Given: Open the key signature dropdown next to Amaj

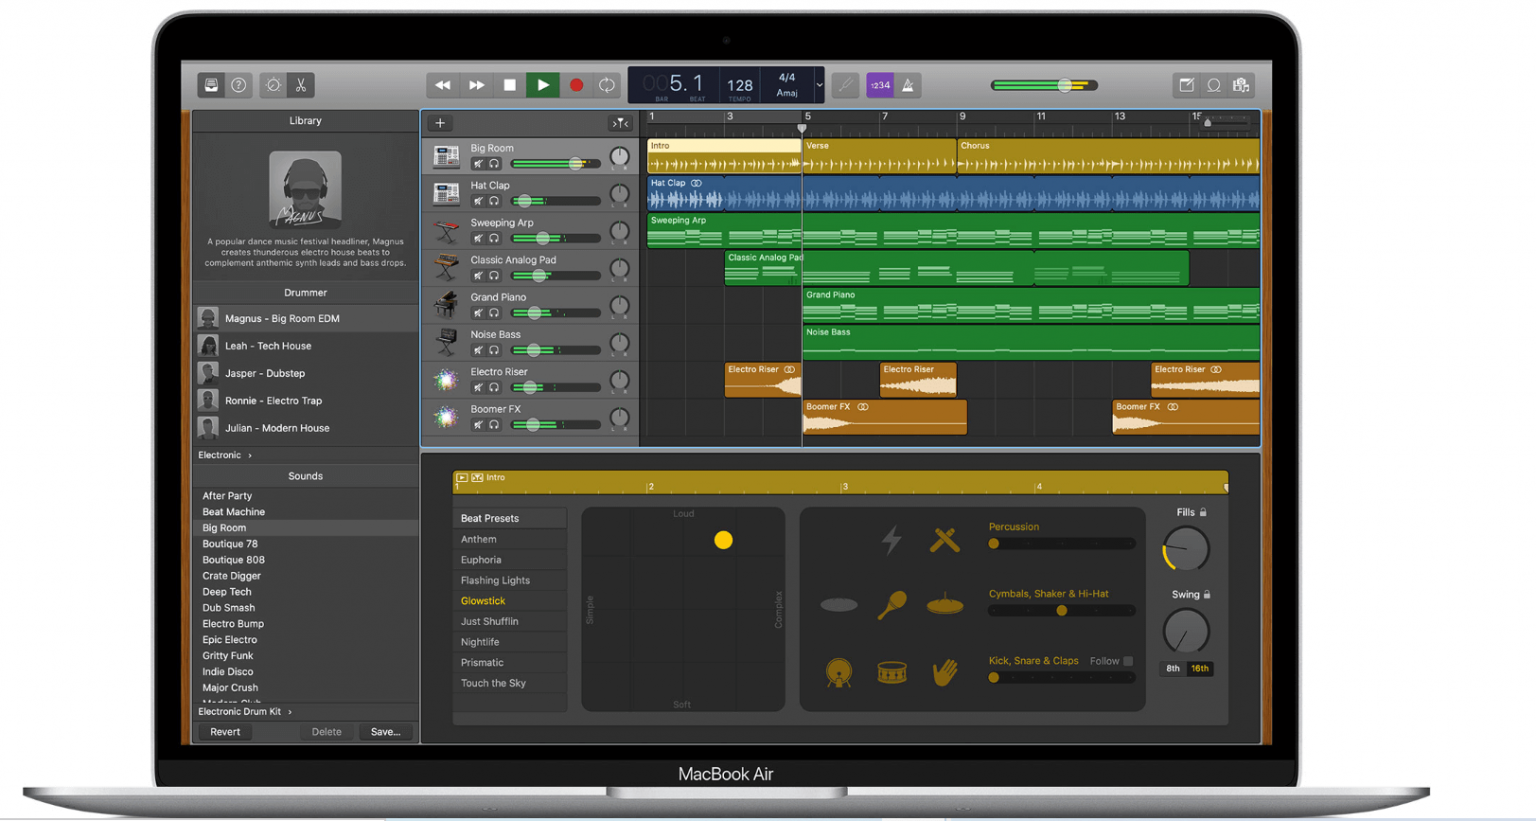Looking at the screenshot, I should (820, 85).
